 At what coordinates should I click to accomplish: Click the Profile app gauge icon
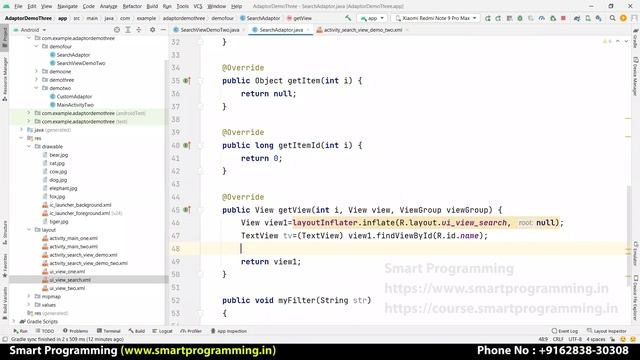[x=542, y=18]
